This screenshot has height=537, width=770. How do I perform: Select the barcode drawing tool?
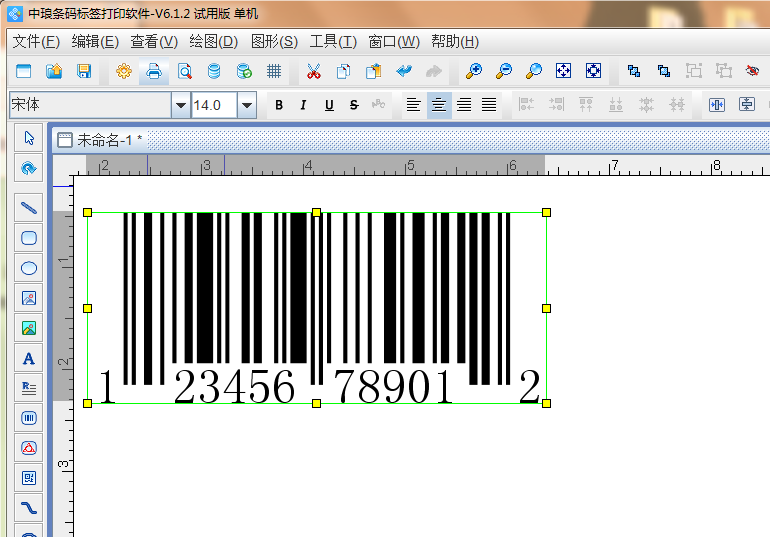pos(29,417)
